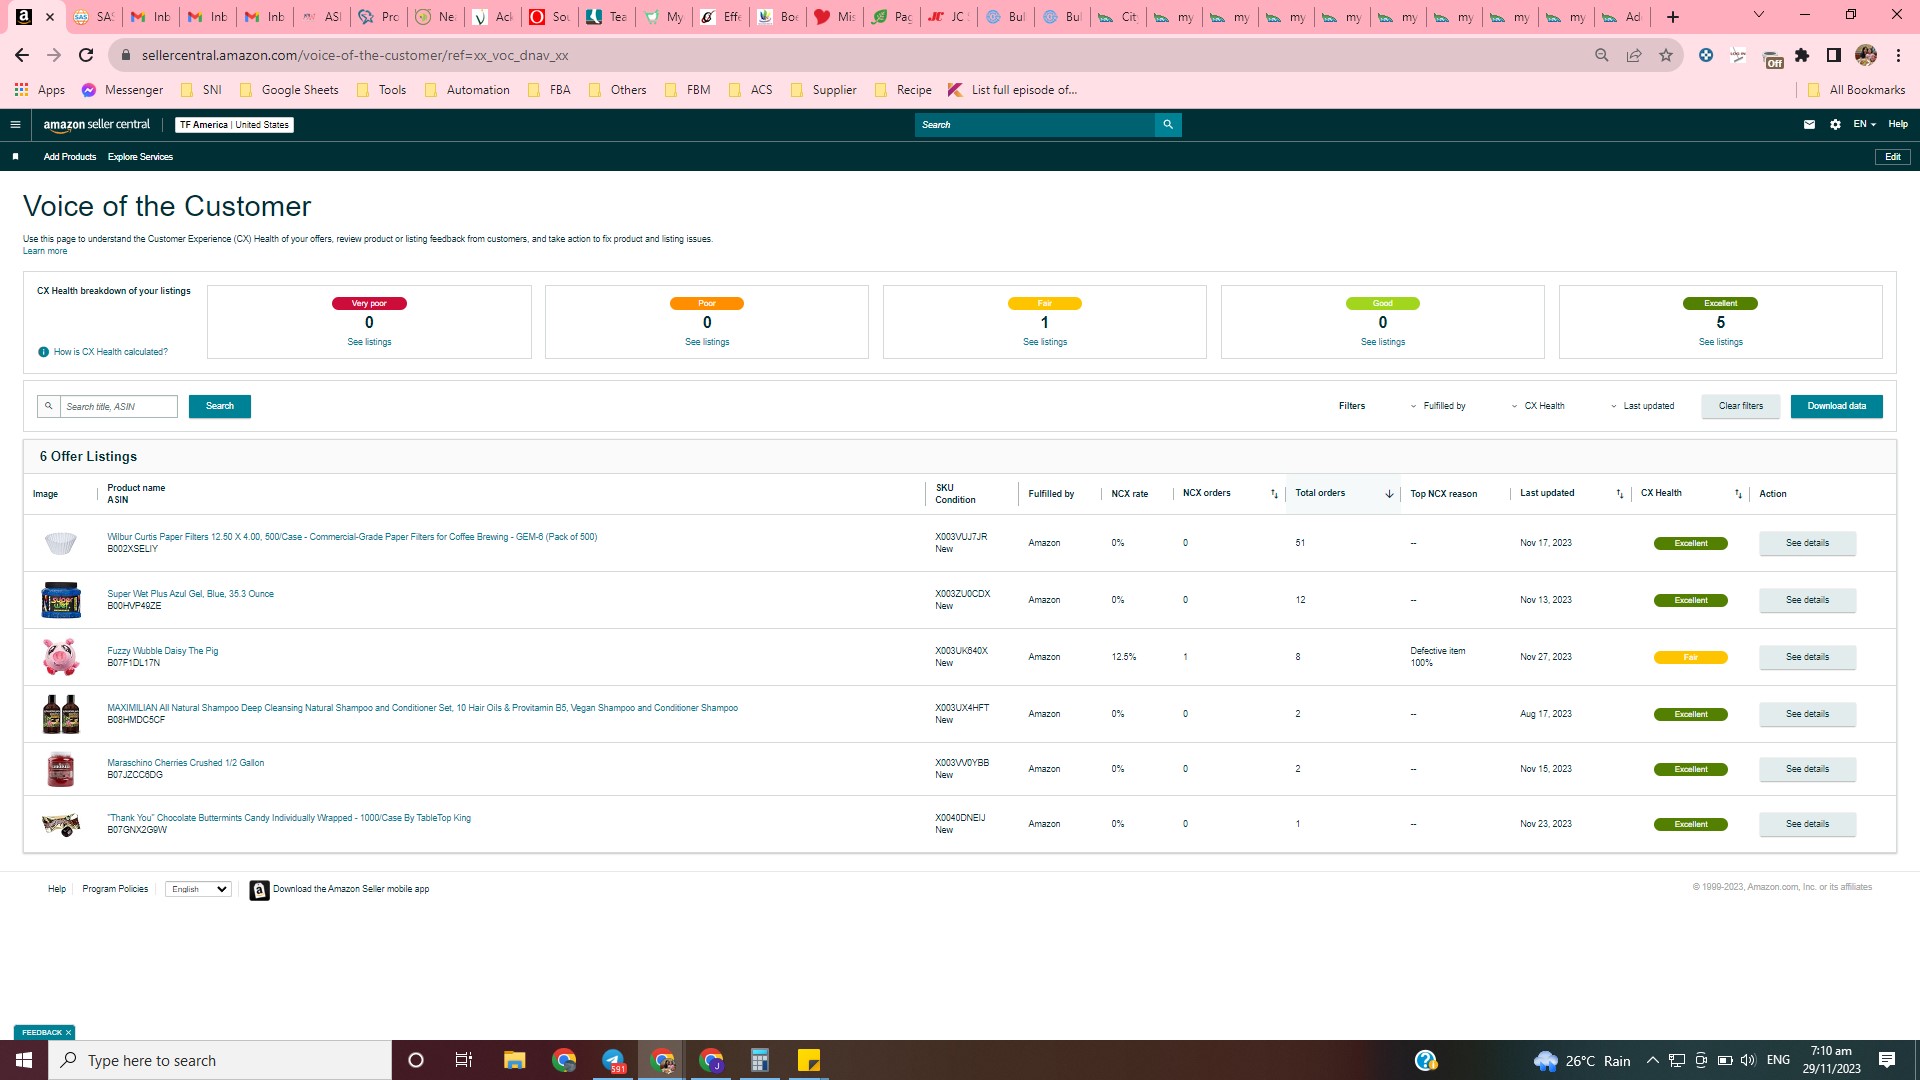The width and height of the screenshot is (1920, 1080).
Task: Click the Task View taskbar icon
Action: pos(464,1060)
